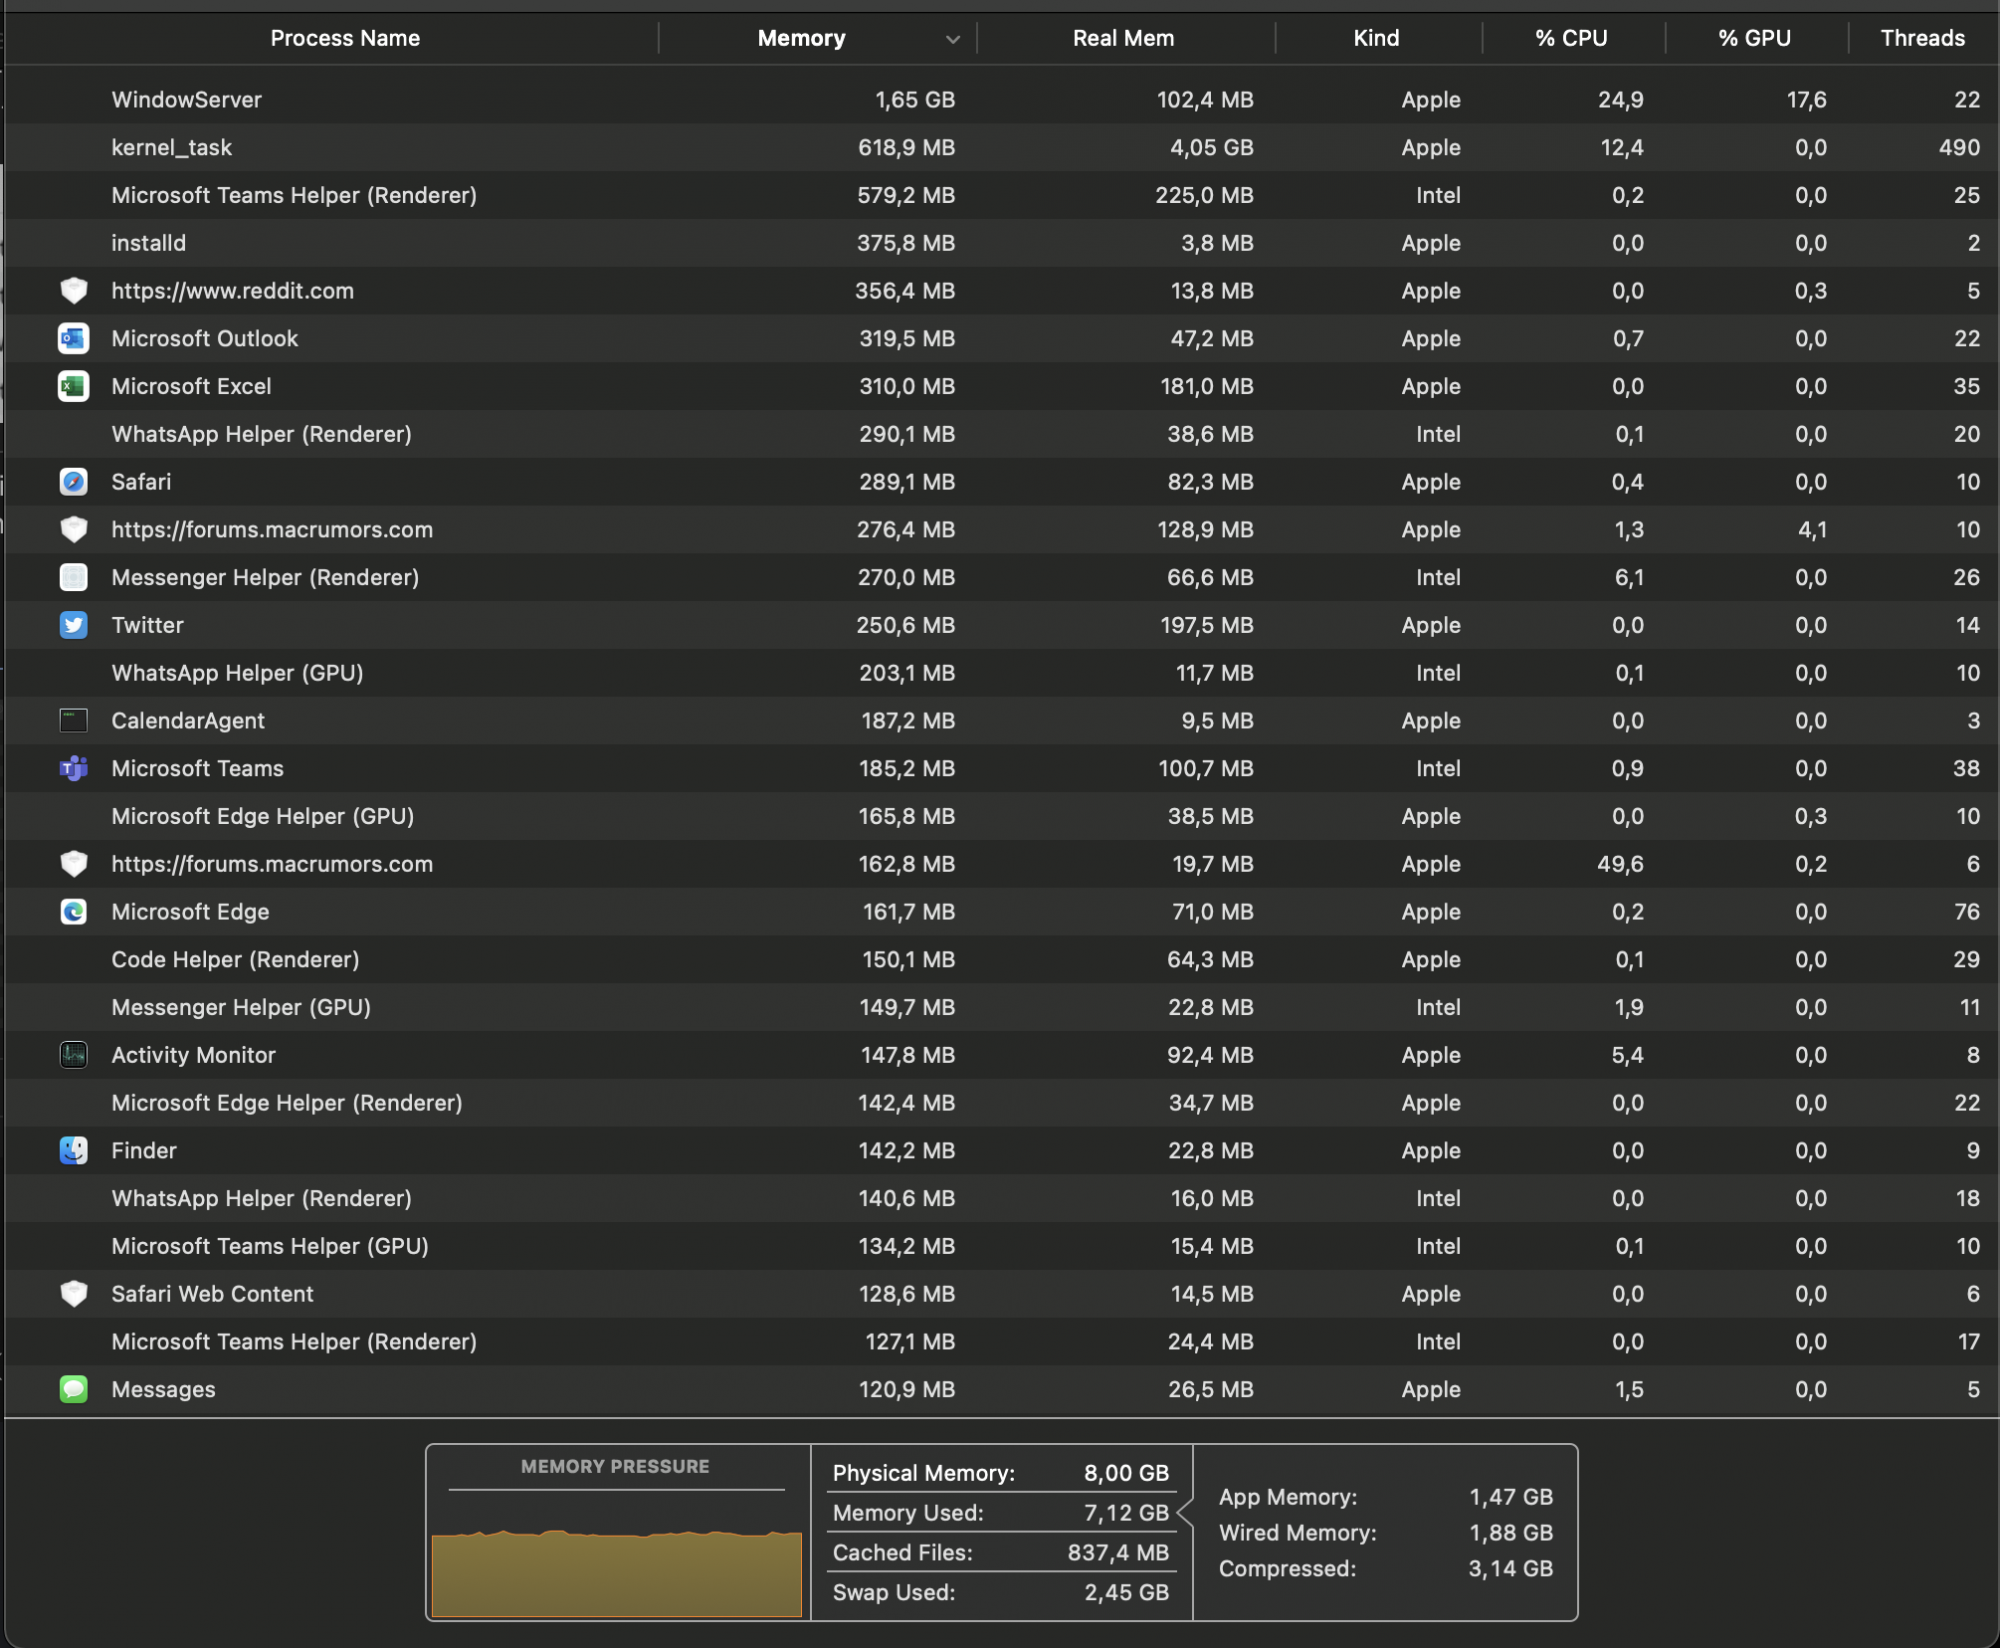Sort by % CPU column header
Image resolution: width=2000 pixels, height=1648 pixels.
point(1571,38)
